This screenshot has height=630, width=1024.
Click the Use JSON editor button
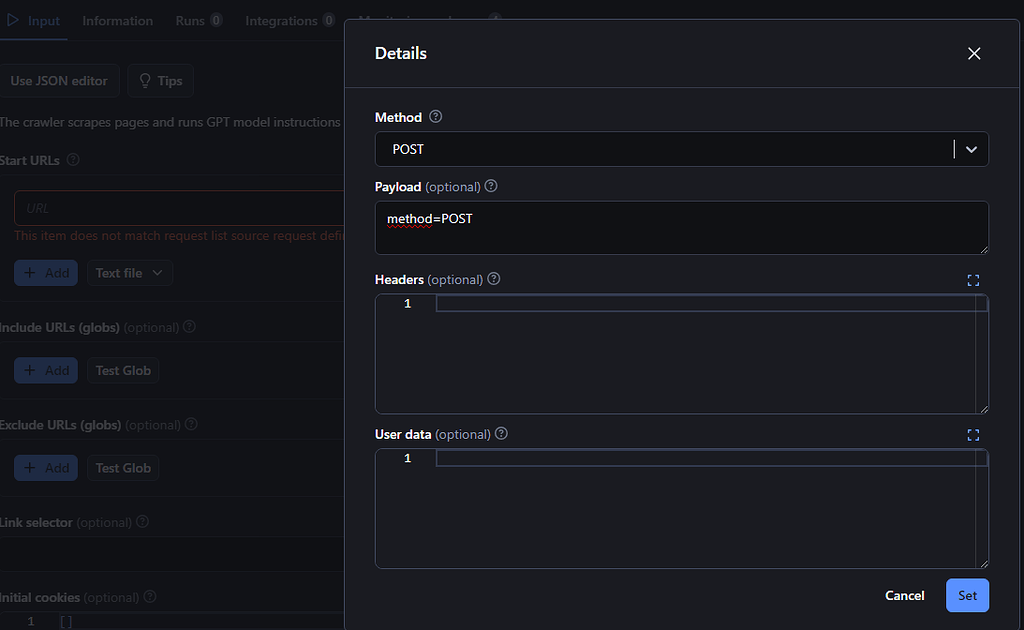coord(59,81)
